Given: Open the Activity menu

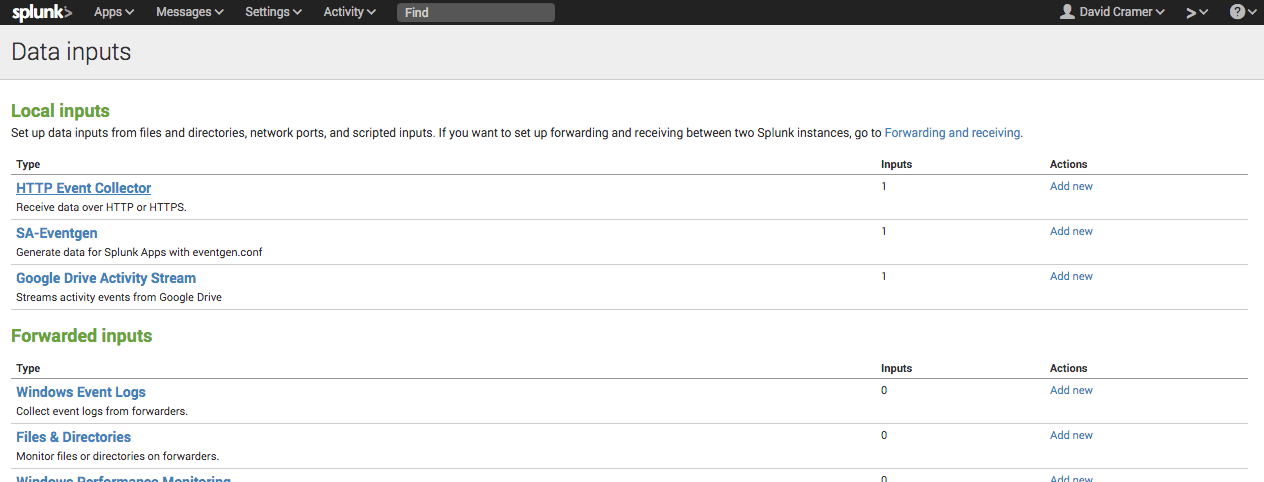Looking at the screenshot, I should [349, 12].
